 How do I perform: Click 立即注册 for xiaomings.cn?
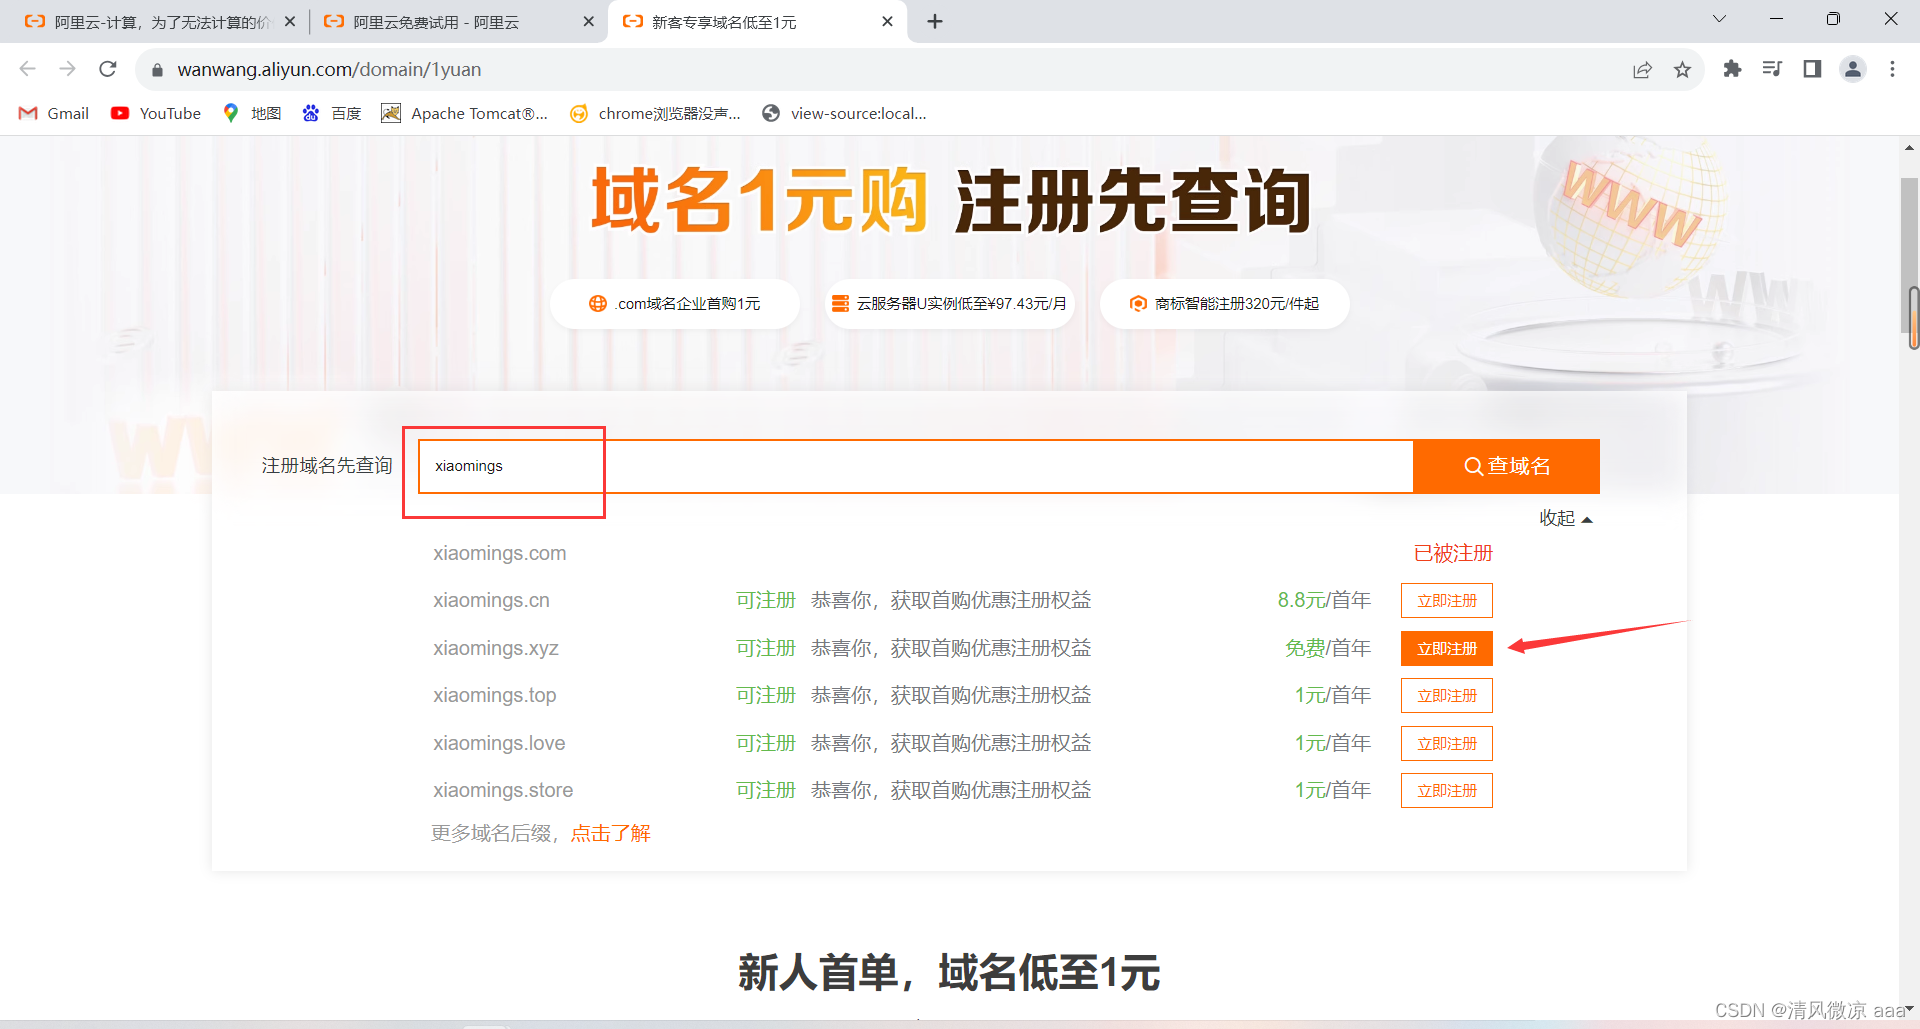click(x=1446, y=601)
